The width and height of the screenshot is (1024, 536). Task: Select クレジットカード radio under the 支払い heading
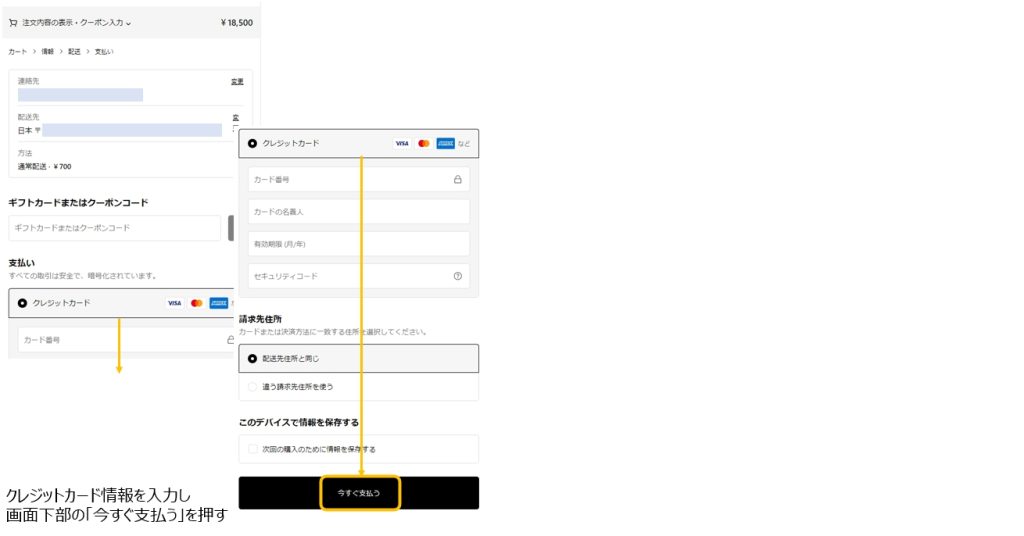pyautogui.click(x=22, y=303)
